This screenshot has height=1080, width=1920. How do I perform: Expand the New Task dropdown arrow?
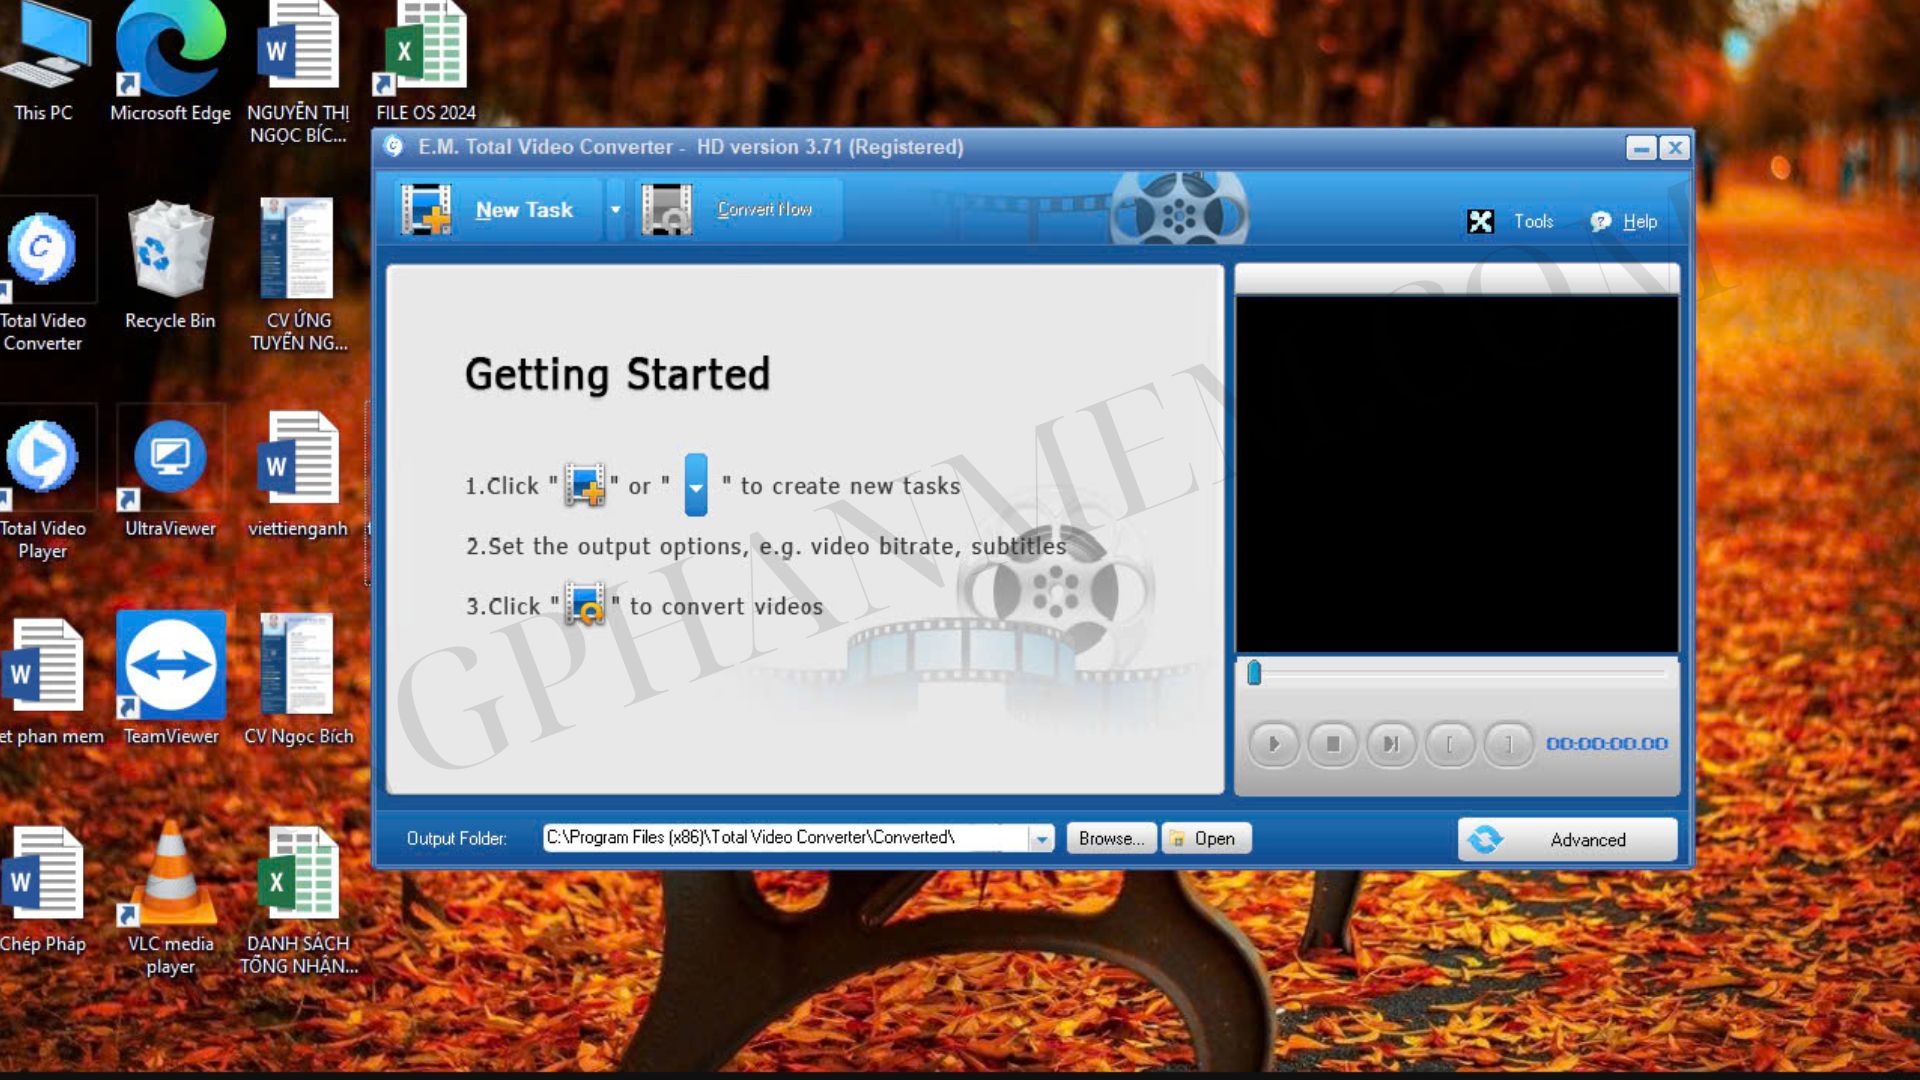(615, 209)
